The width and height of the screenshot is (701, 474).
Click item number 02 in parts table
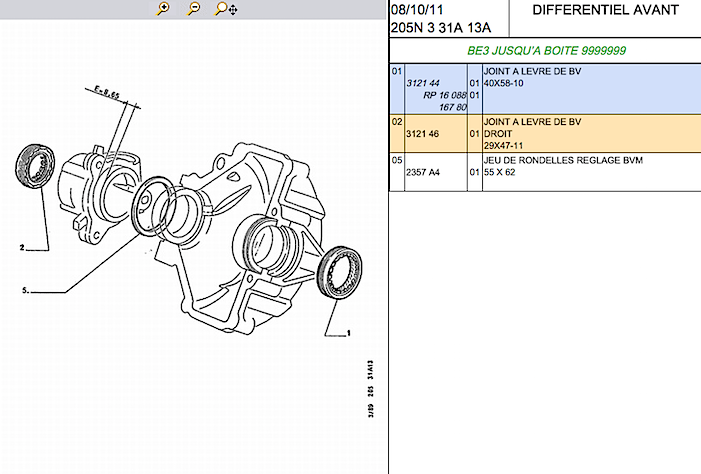397,122
